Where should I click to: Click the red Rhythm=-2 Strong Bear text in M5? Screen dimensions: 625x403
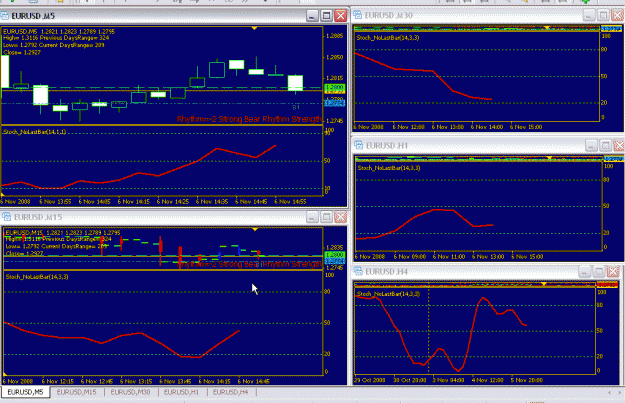(250, 119)
